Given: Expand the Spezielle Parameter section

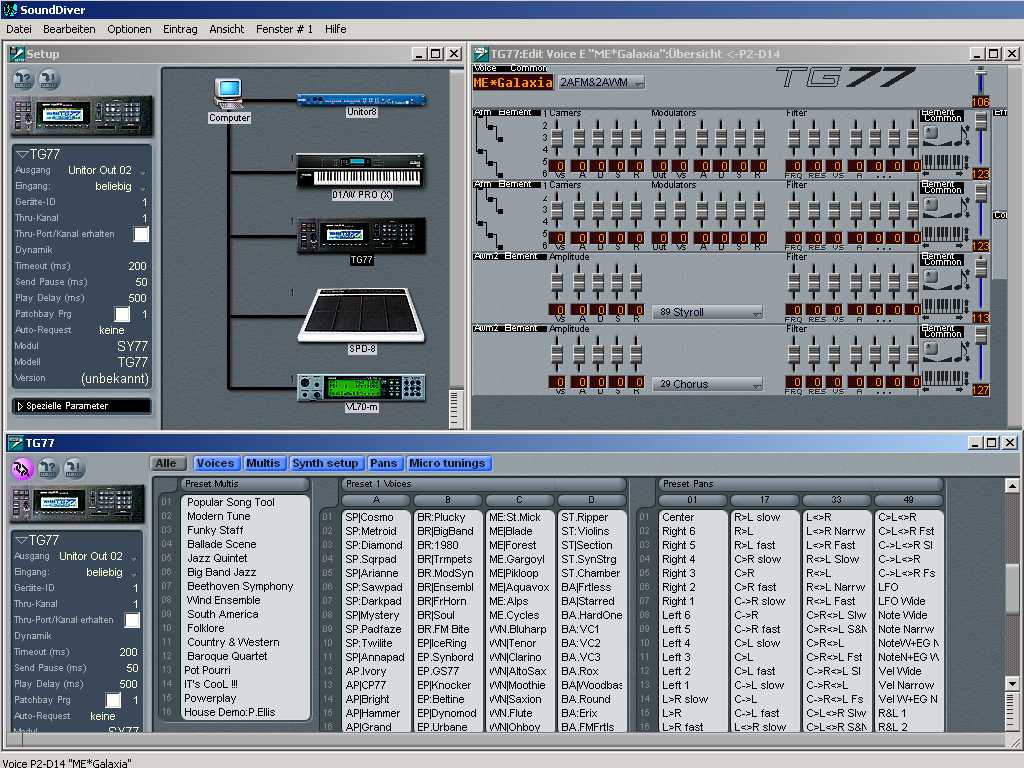Looking at the screenshot, I should coord(81,406).
